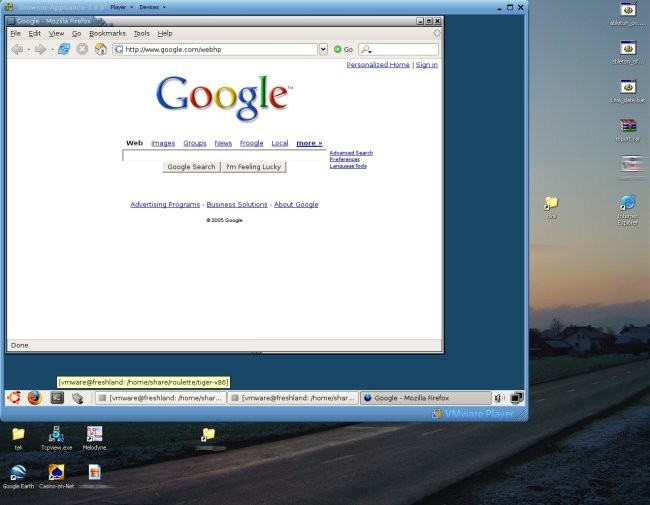Open Business Solutions link
Viewport: 650px width, 505px height.
click(237, 204)
